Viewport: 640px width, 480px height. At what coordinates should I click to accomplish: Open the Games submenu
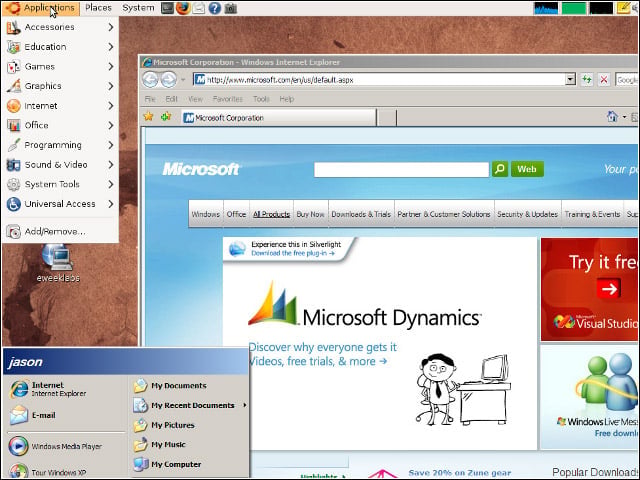tap(60, 67)
